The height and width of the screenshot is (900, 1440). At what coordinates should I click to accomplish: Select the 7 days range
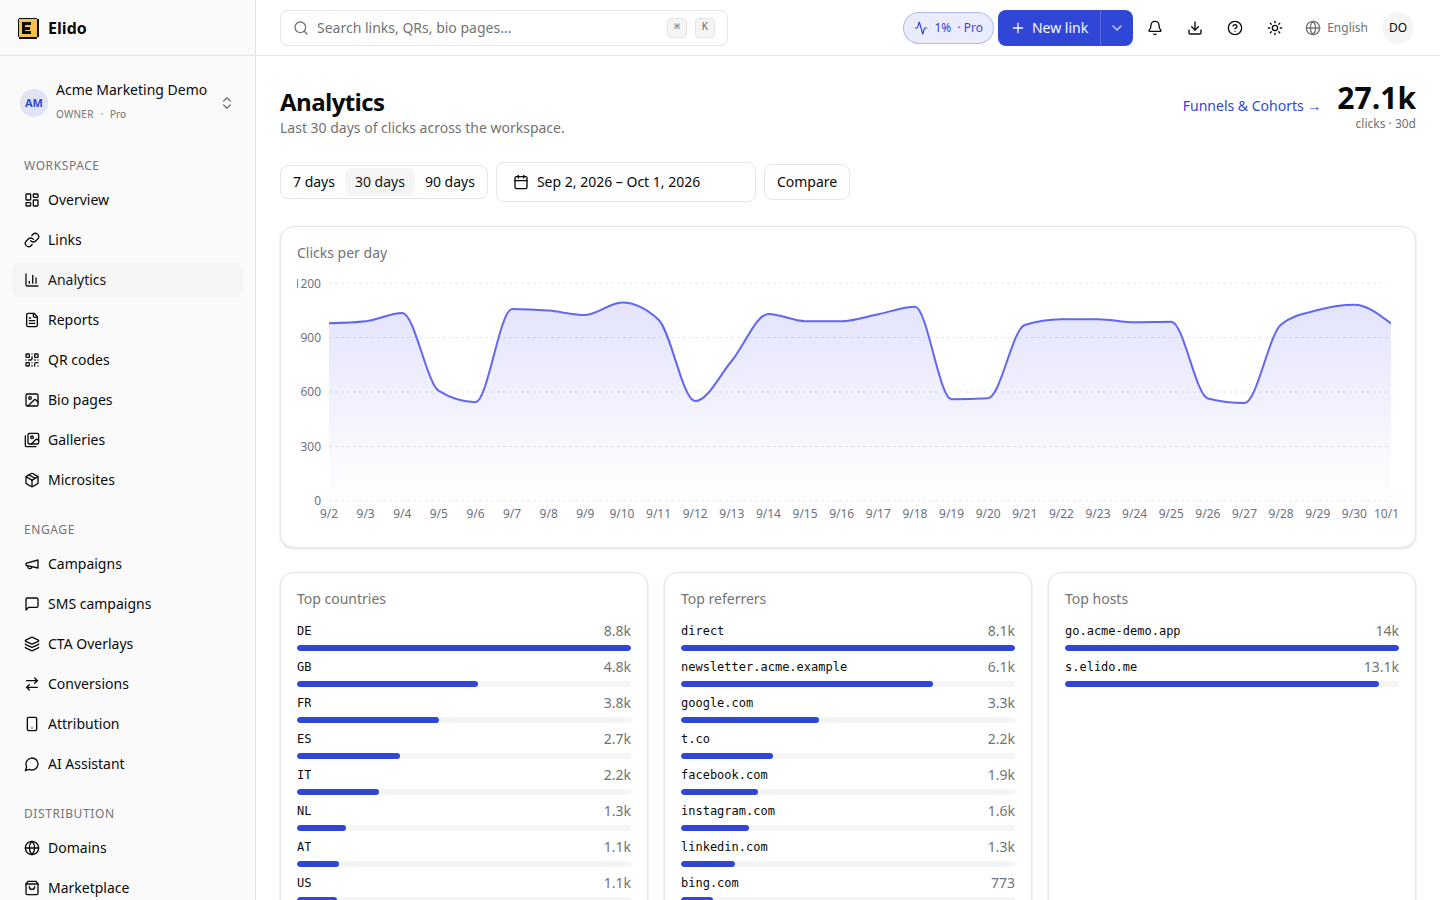coord(314,182)
